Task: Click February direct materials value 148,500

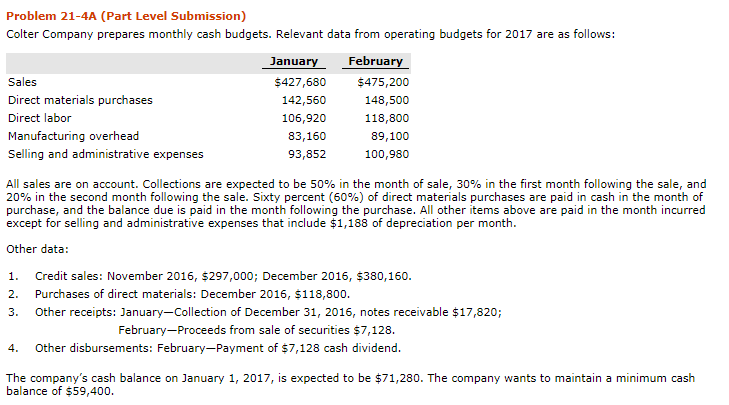Action: (x=387, y=100)
